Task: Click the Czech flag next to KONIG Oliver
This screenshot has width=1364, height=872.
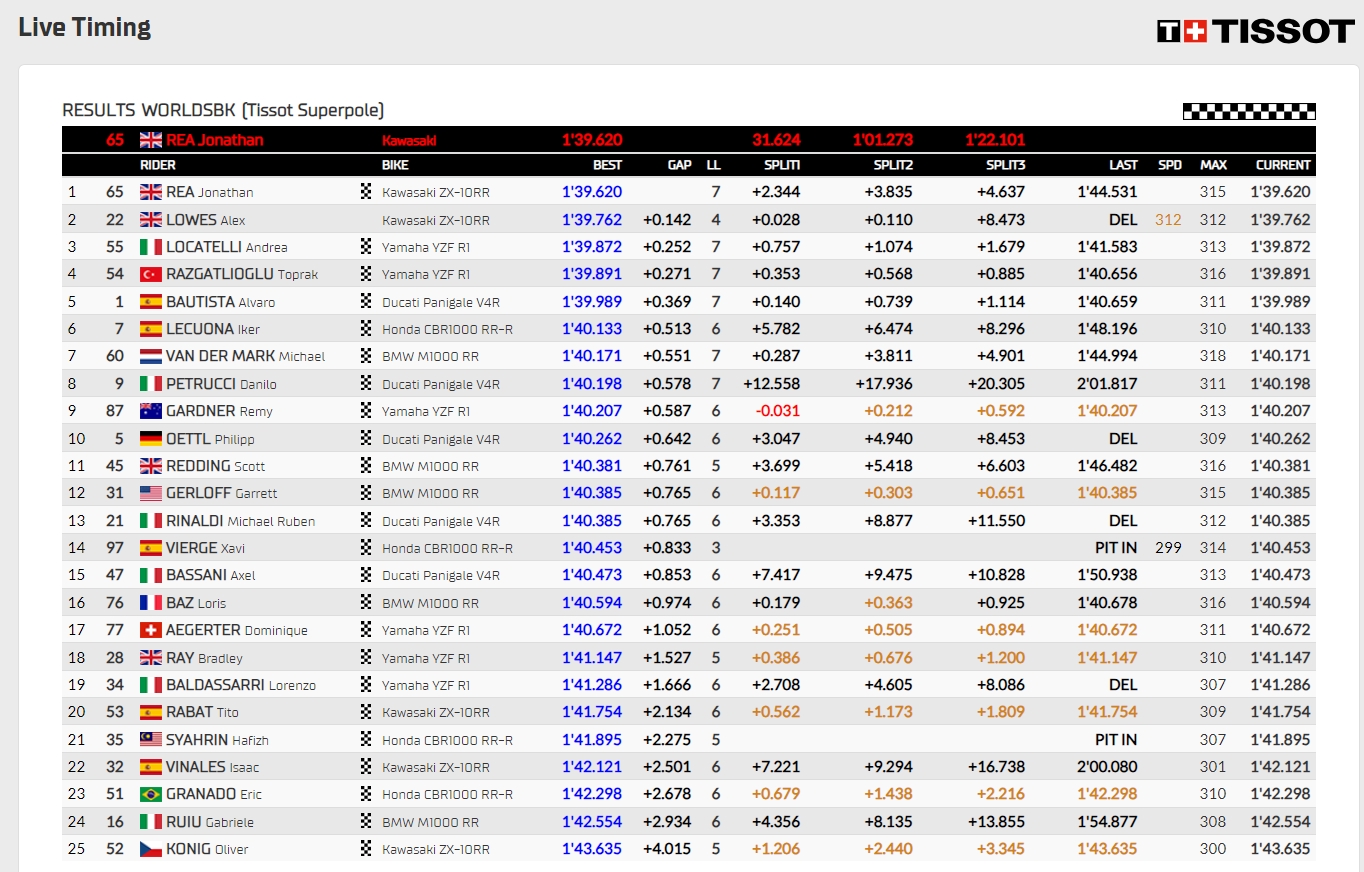Action: coord(150,849)
